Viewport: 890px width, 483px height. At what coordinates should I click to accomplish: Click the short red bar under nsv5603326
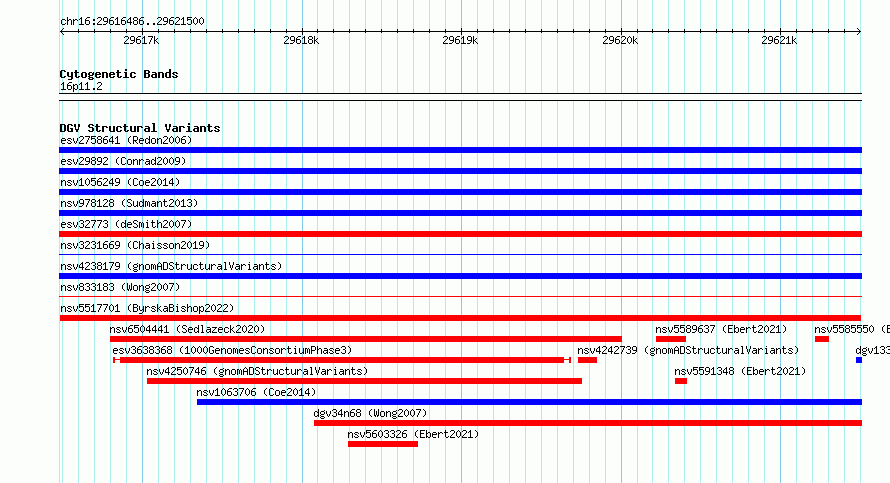[383, 444]
